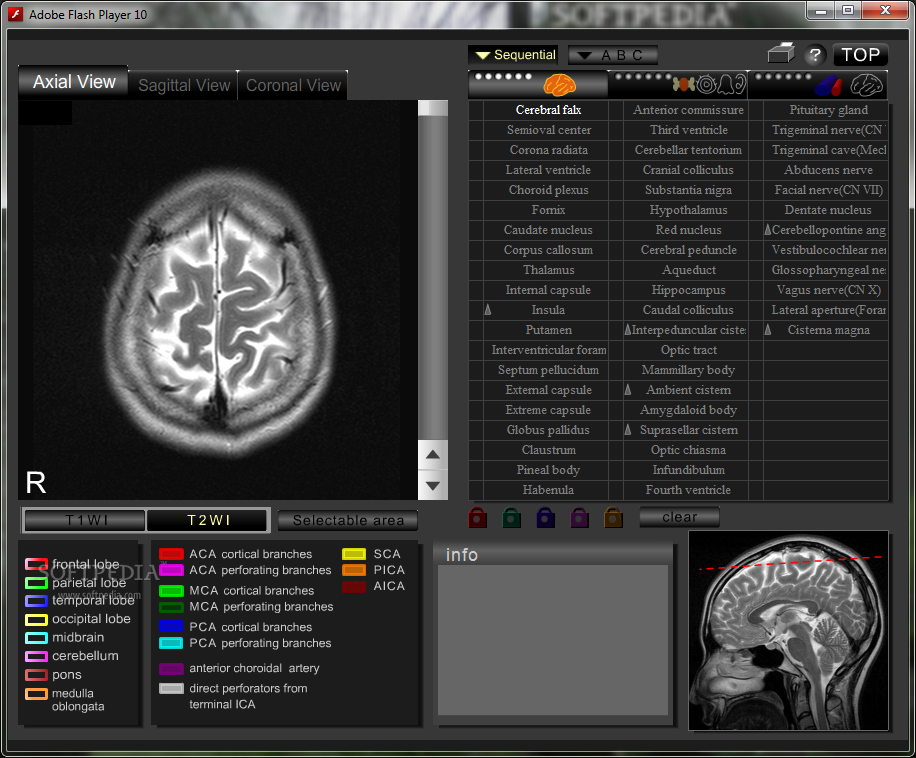Toggle the pons outline
916x758 pixels.
point(36,675)
